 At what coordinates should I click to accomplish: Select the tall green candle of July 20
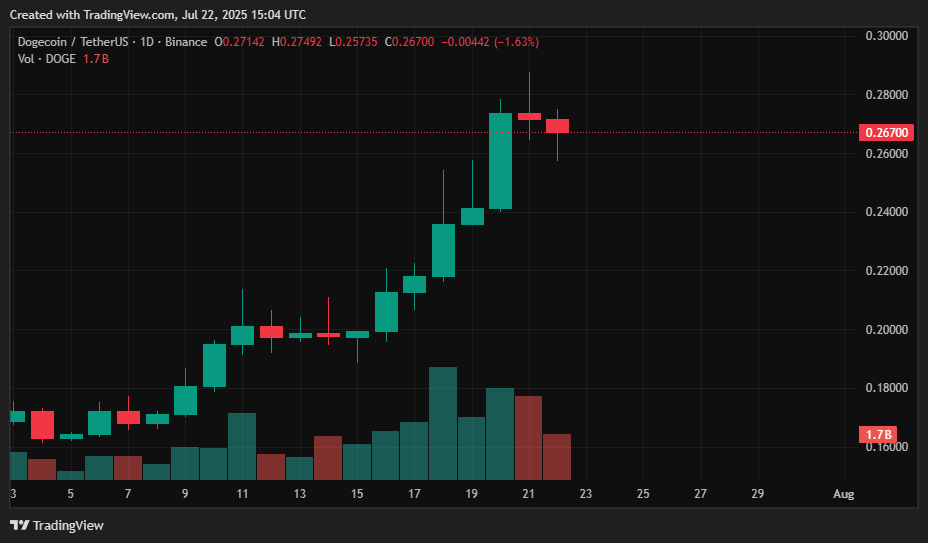[x=500, y=160]
